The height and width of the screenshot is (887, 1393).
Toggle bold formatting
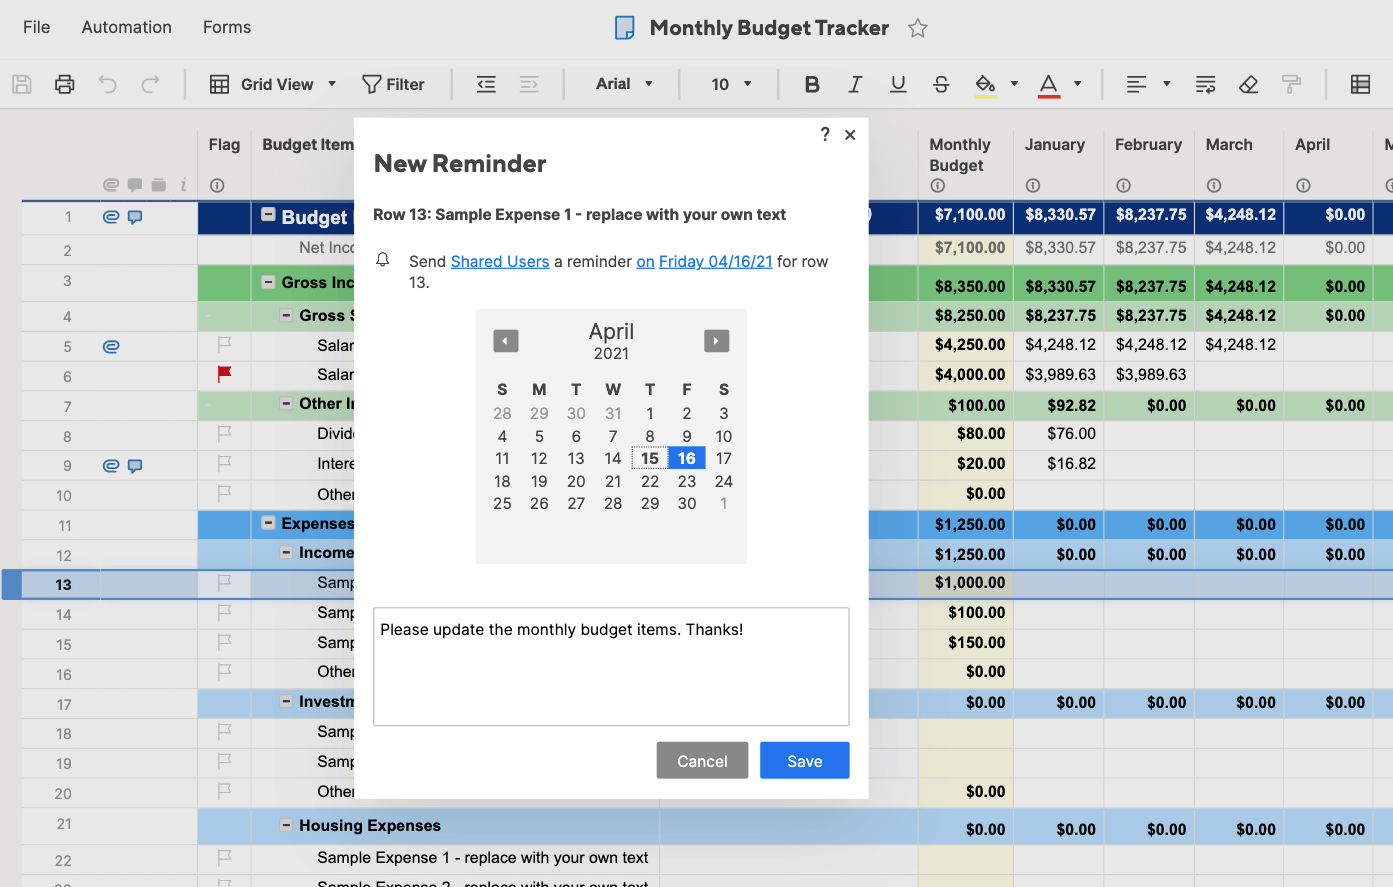tap(812, 84)
